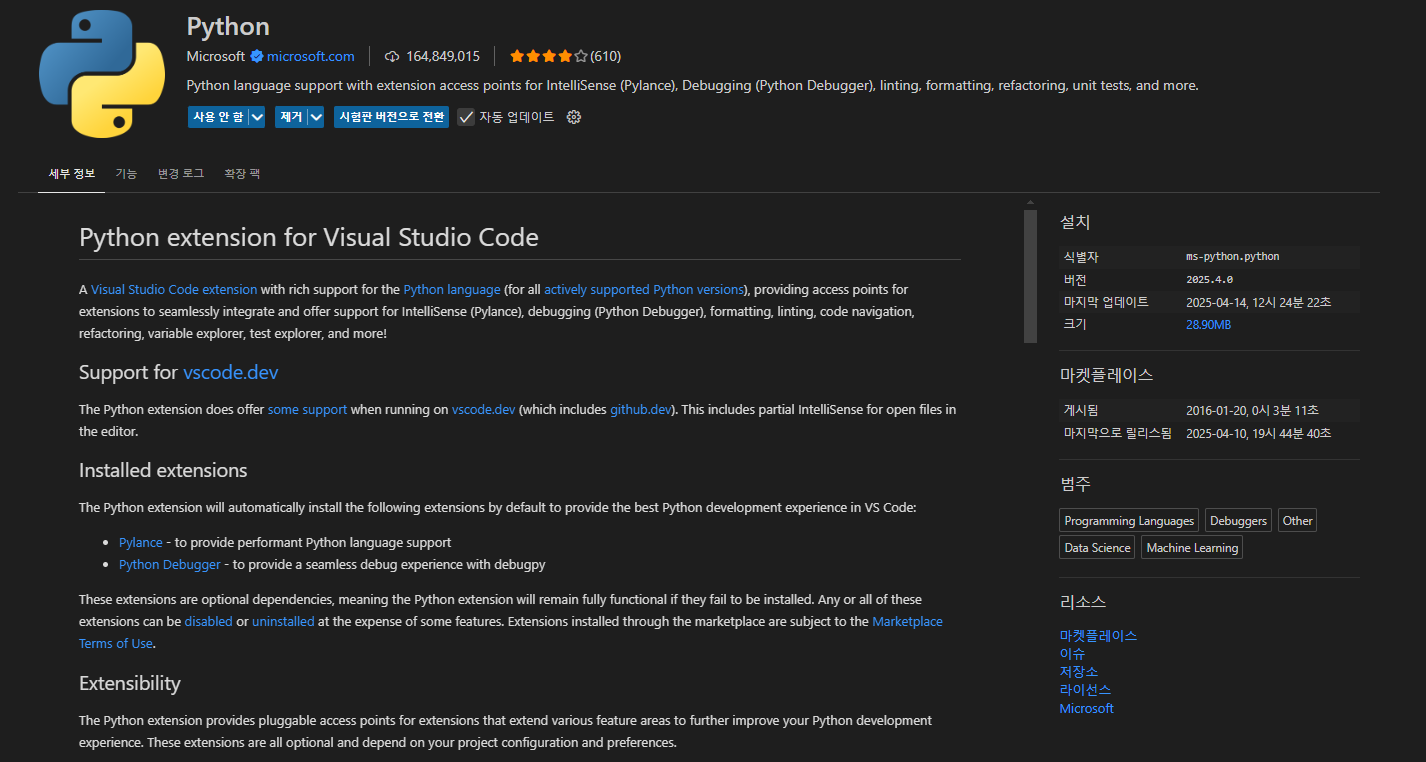Select the Other category tag
The width and height of the screenshot is (1426, 762).
[x=1297, y=520]
